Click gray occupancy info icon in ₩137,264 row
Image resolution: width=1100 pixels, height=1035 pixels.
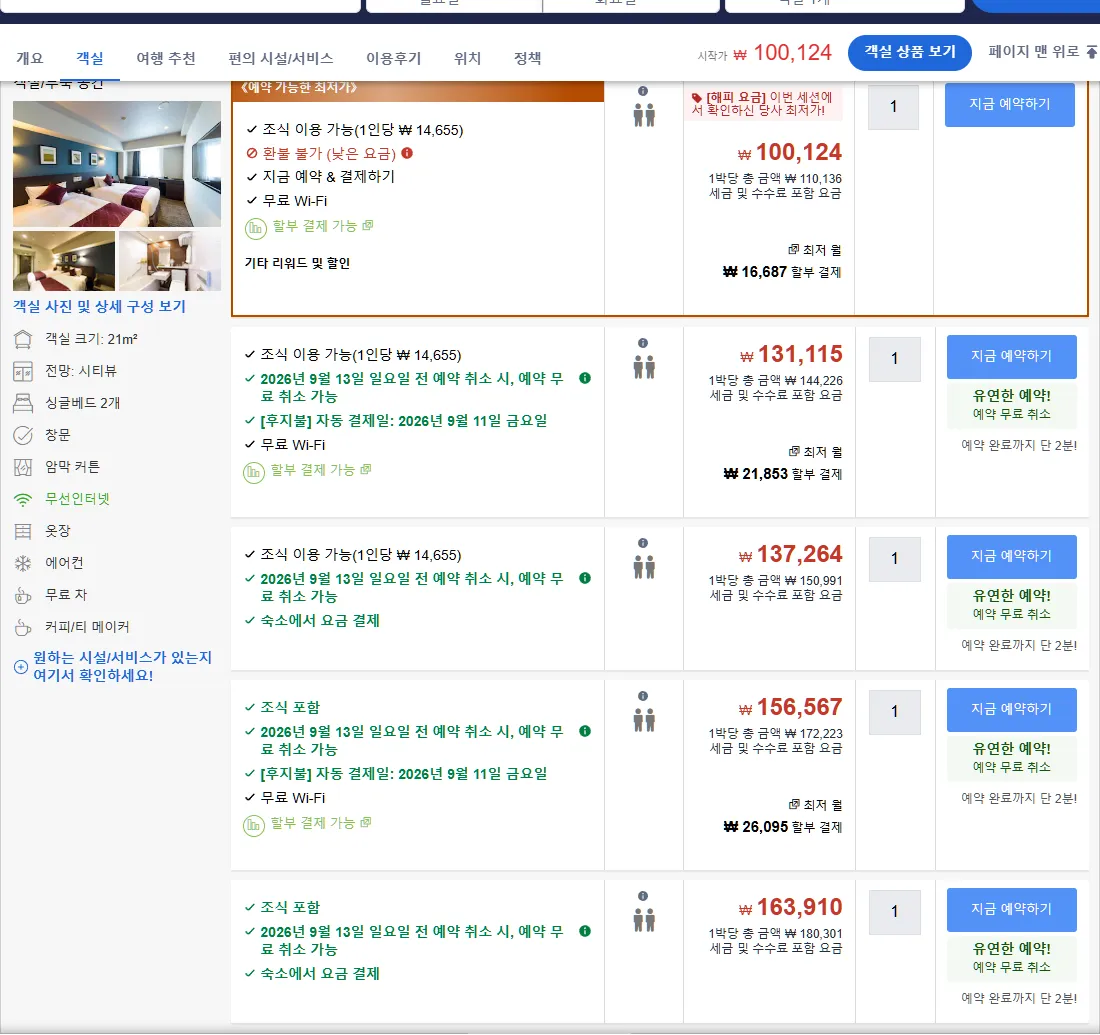coord(643,543)
